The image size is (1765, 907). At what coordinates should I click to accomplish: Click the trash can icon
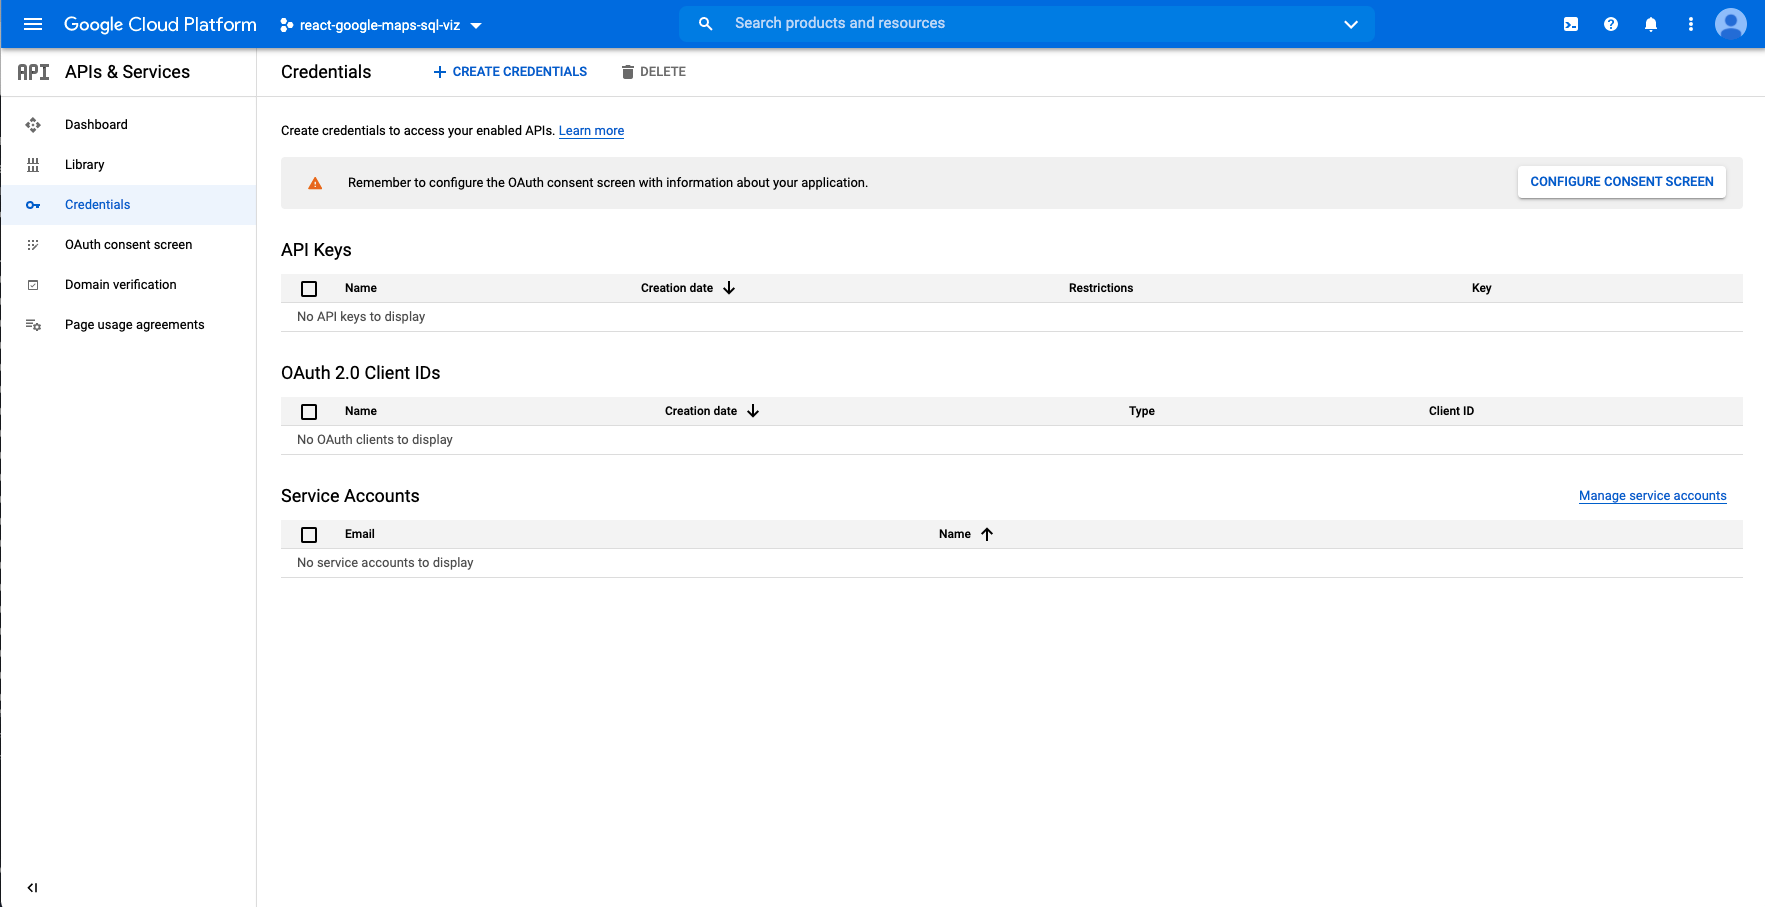click(628, 72)
